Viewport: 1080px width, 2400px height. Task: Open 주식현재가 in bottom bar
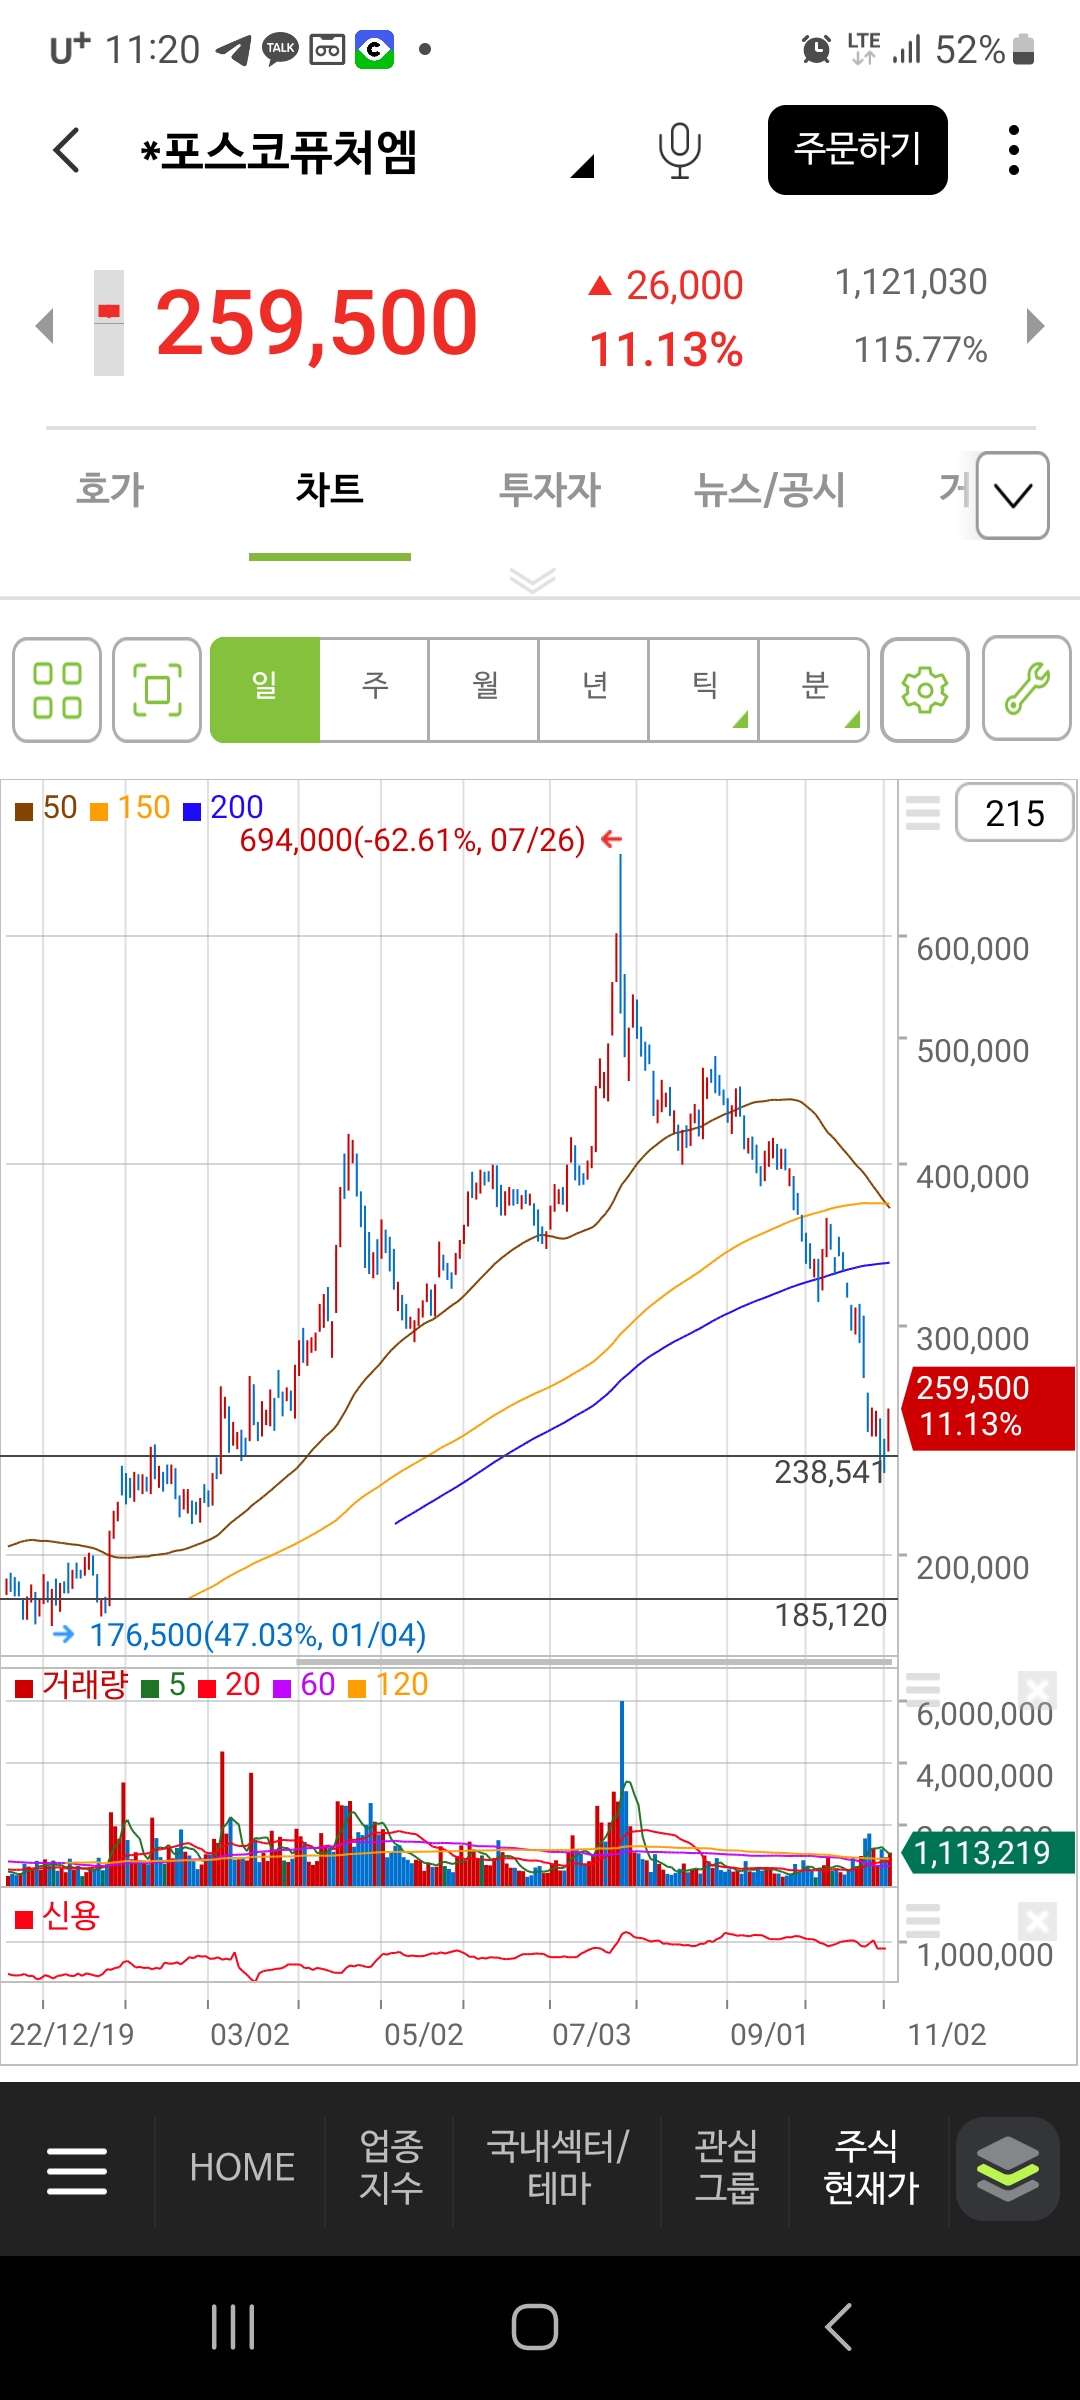pos(870,2167)
